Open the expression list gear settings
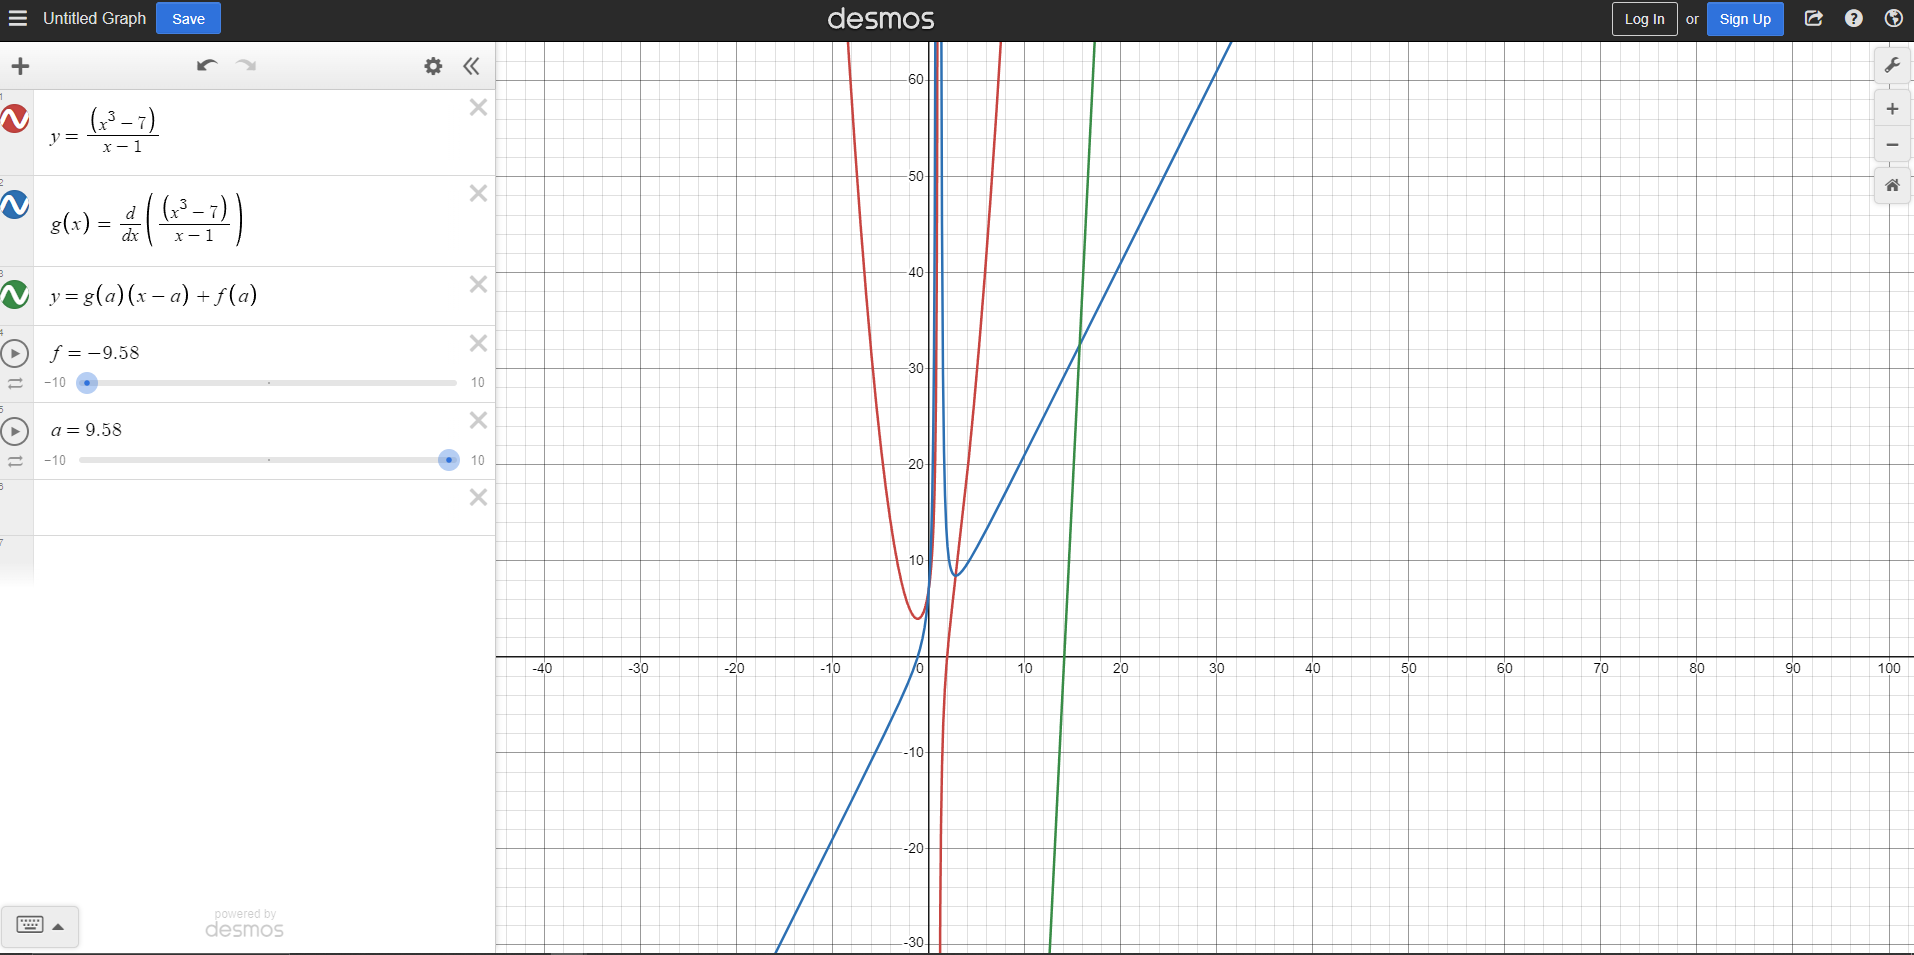 coord(433,66)
